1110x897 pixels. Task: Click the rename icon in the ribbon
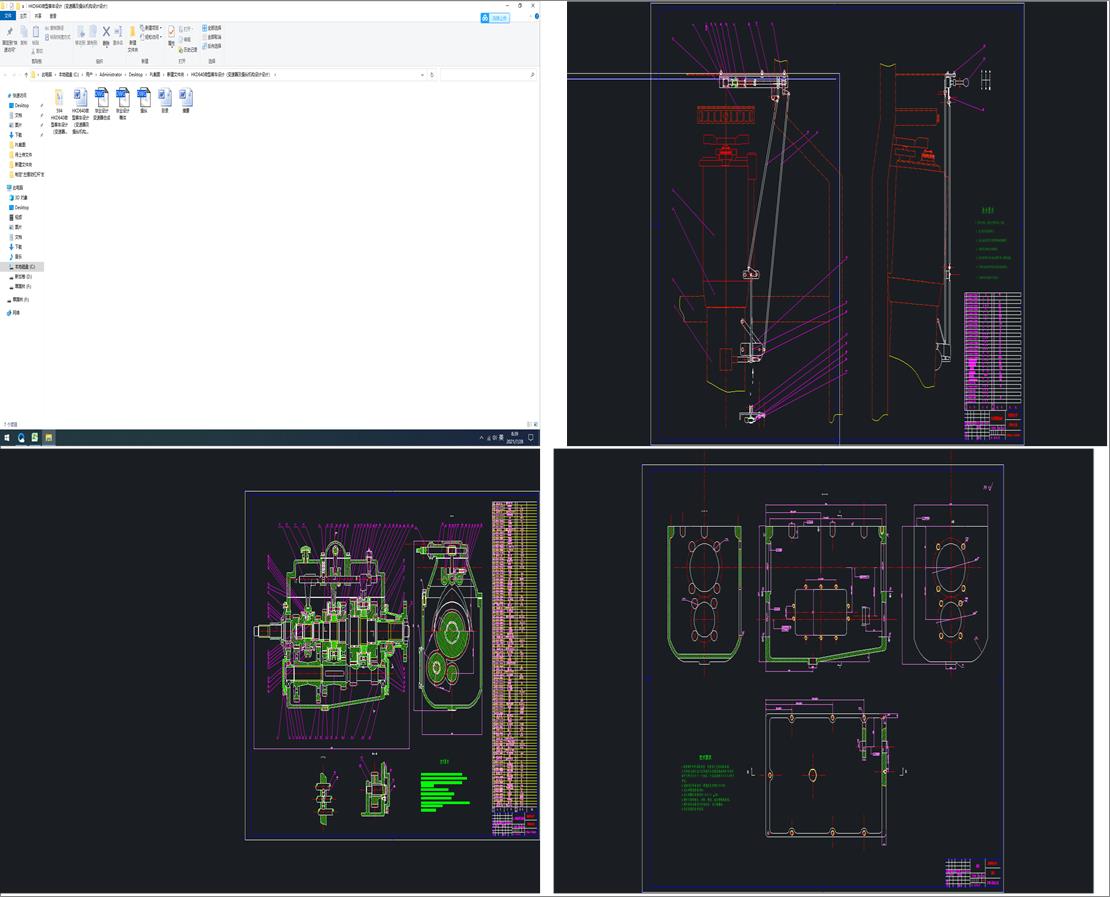(x=118, y=33)
